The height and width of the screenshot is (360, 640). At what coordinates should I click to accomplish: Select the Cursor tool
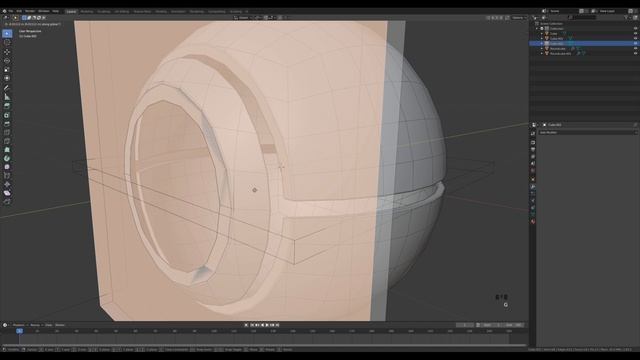7,42
